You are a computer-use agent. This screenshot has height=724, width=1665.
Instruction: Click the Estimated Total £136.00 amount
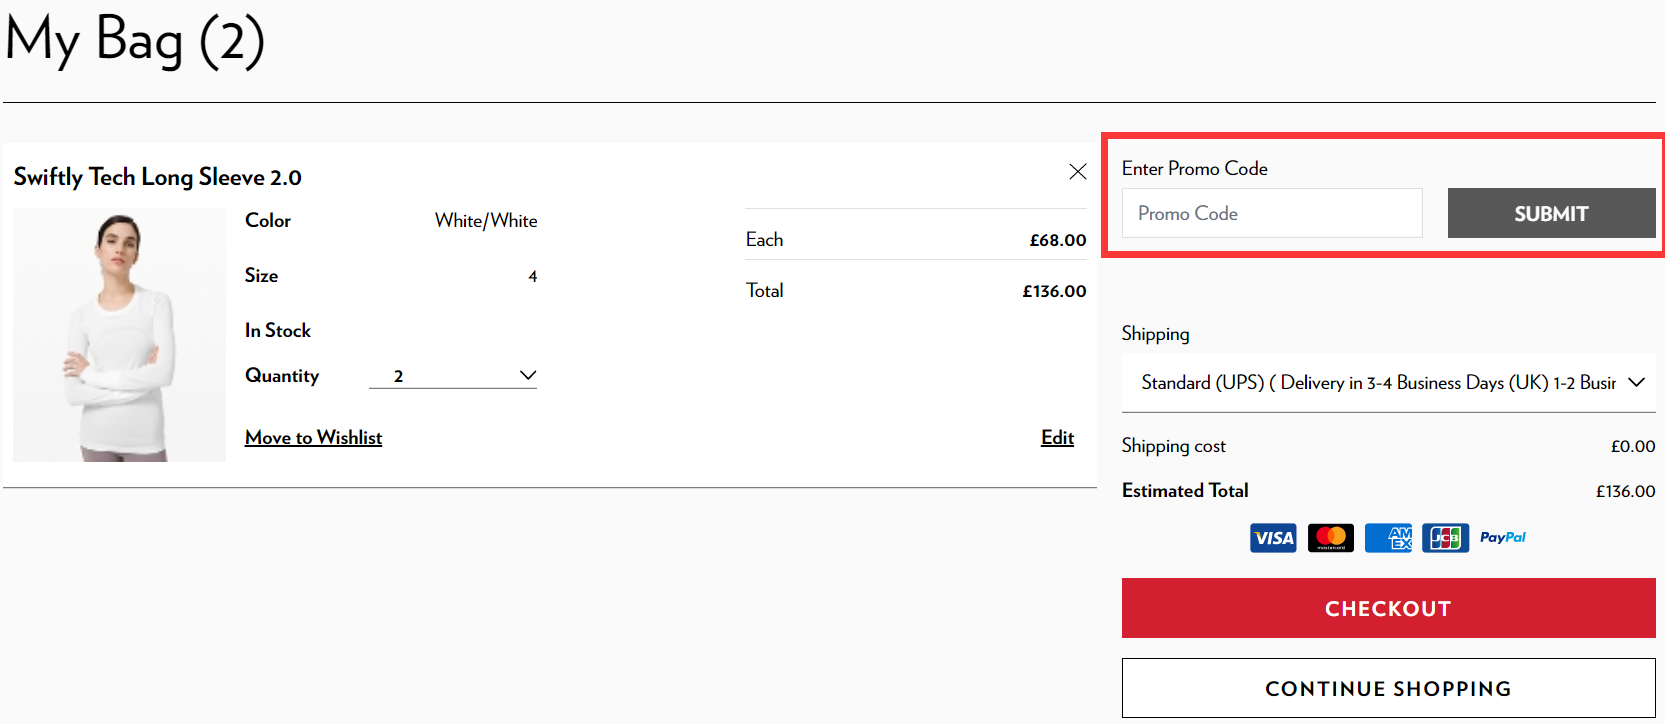pyautogui.click(x=1625, y=491)
